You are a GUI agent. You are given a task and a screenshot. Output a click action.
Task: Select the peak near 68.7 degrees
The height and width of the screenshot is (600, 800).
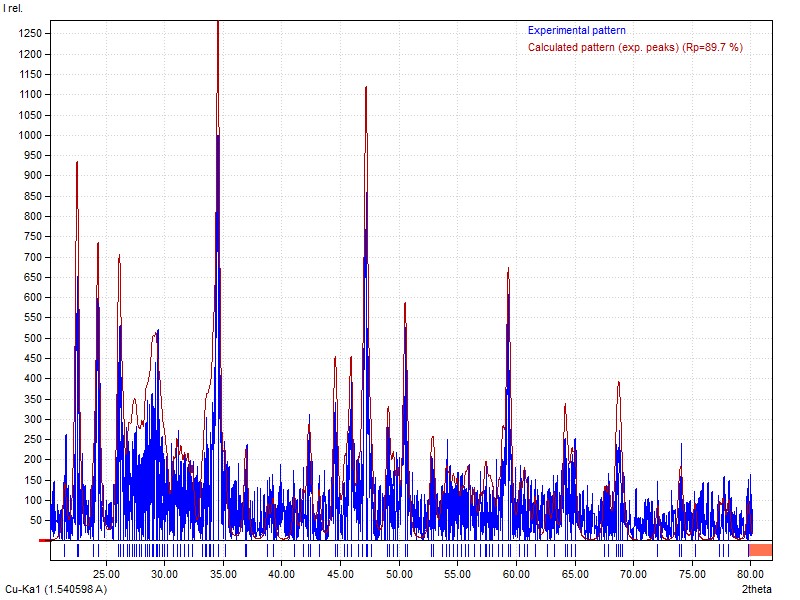(619, 385)
